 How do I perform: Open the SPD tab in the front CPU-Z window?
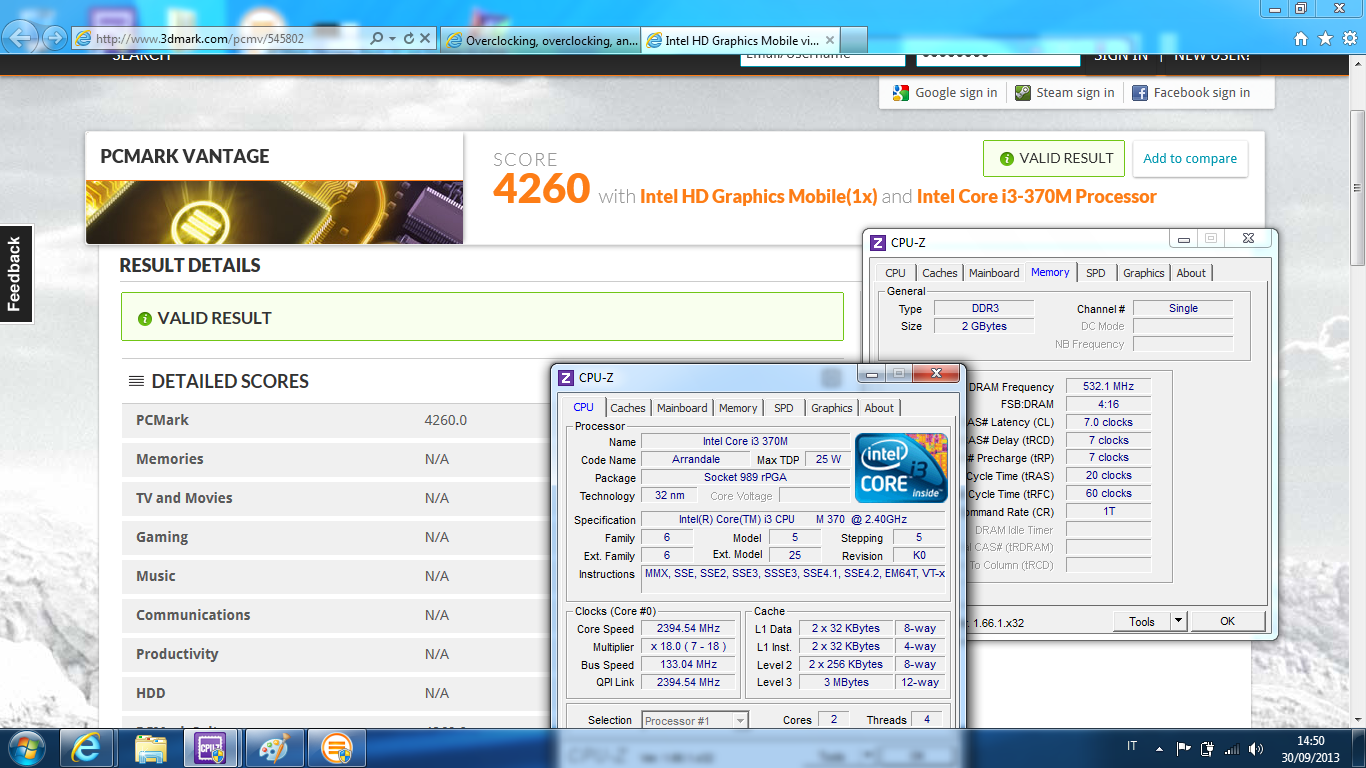point(784,408)
